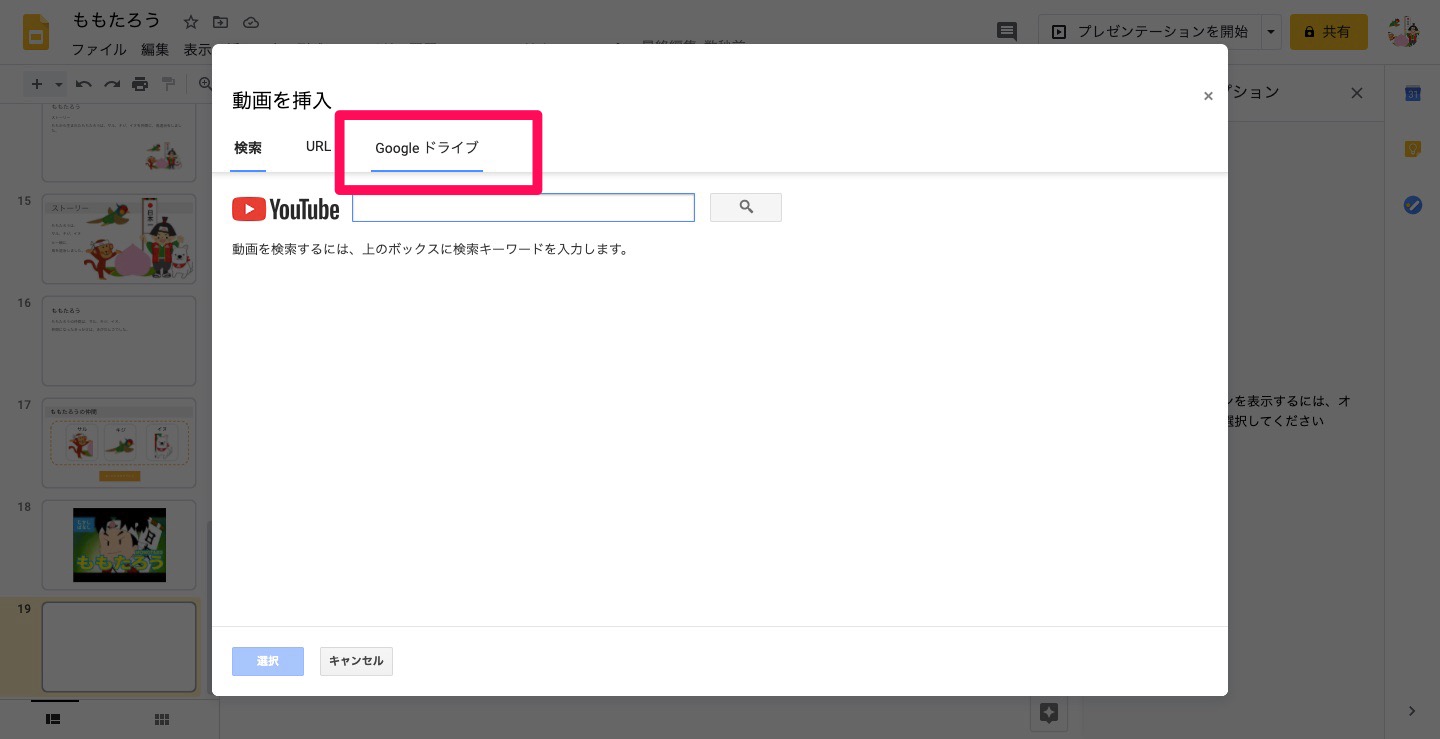The image size is (1440, 739).
Task: Close the 動画を挿入 dialog
Action: tap(1208, 96)
